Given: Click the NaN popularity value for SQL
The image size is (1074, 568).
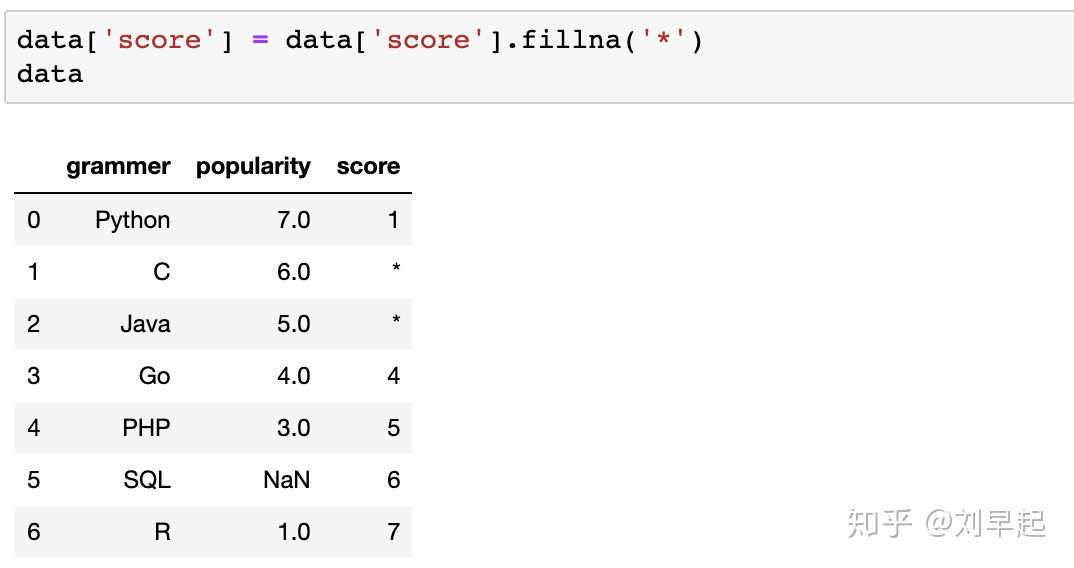Looking at the screenshot, I should pos(286,480).
